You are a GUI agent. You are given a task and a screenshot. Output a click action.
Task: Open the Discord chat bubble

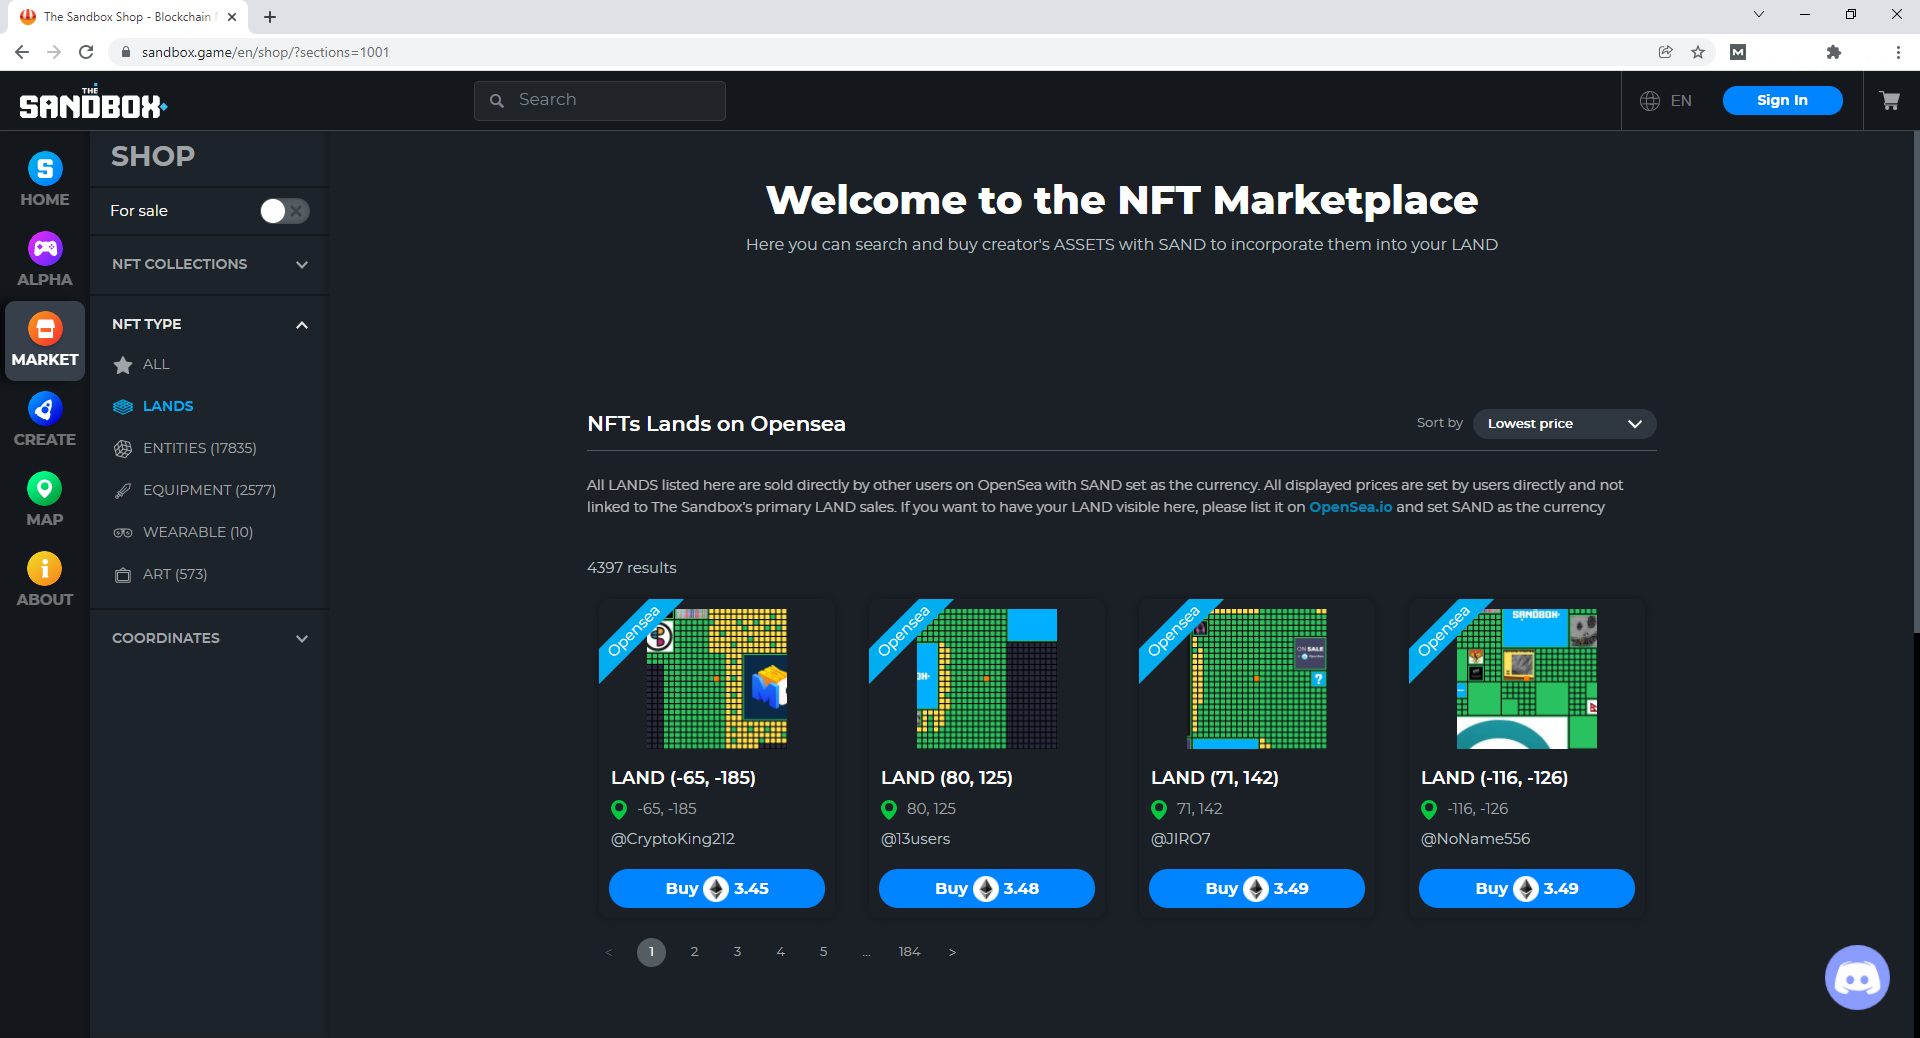click(1857, 978)
